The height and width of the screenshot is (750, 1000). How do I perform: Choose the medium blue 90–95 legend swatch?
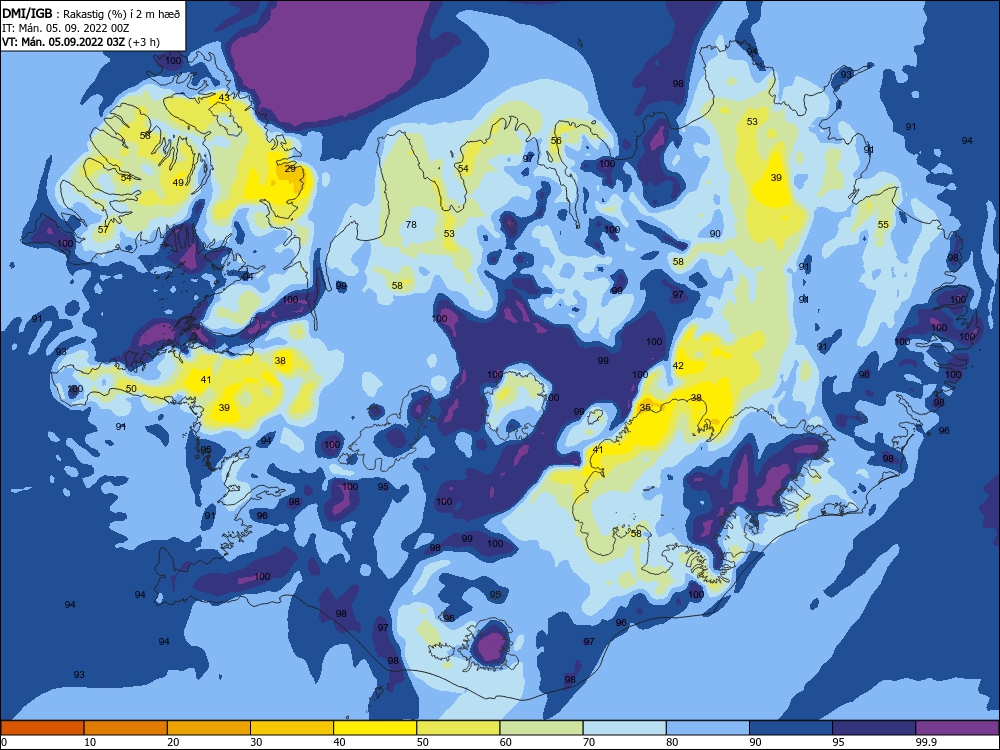pos(791,728)
